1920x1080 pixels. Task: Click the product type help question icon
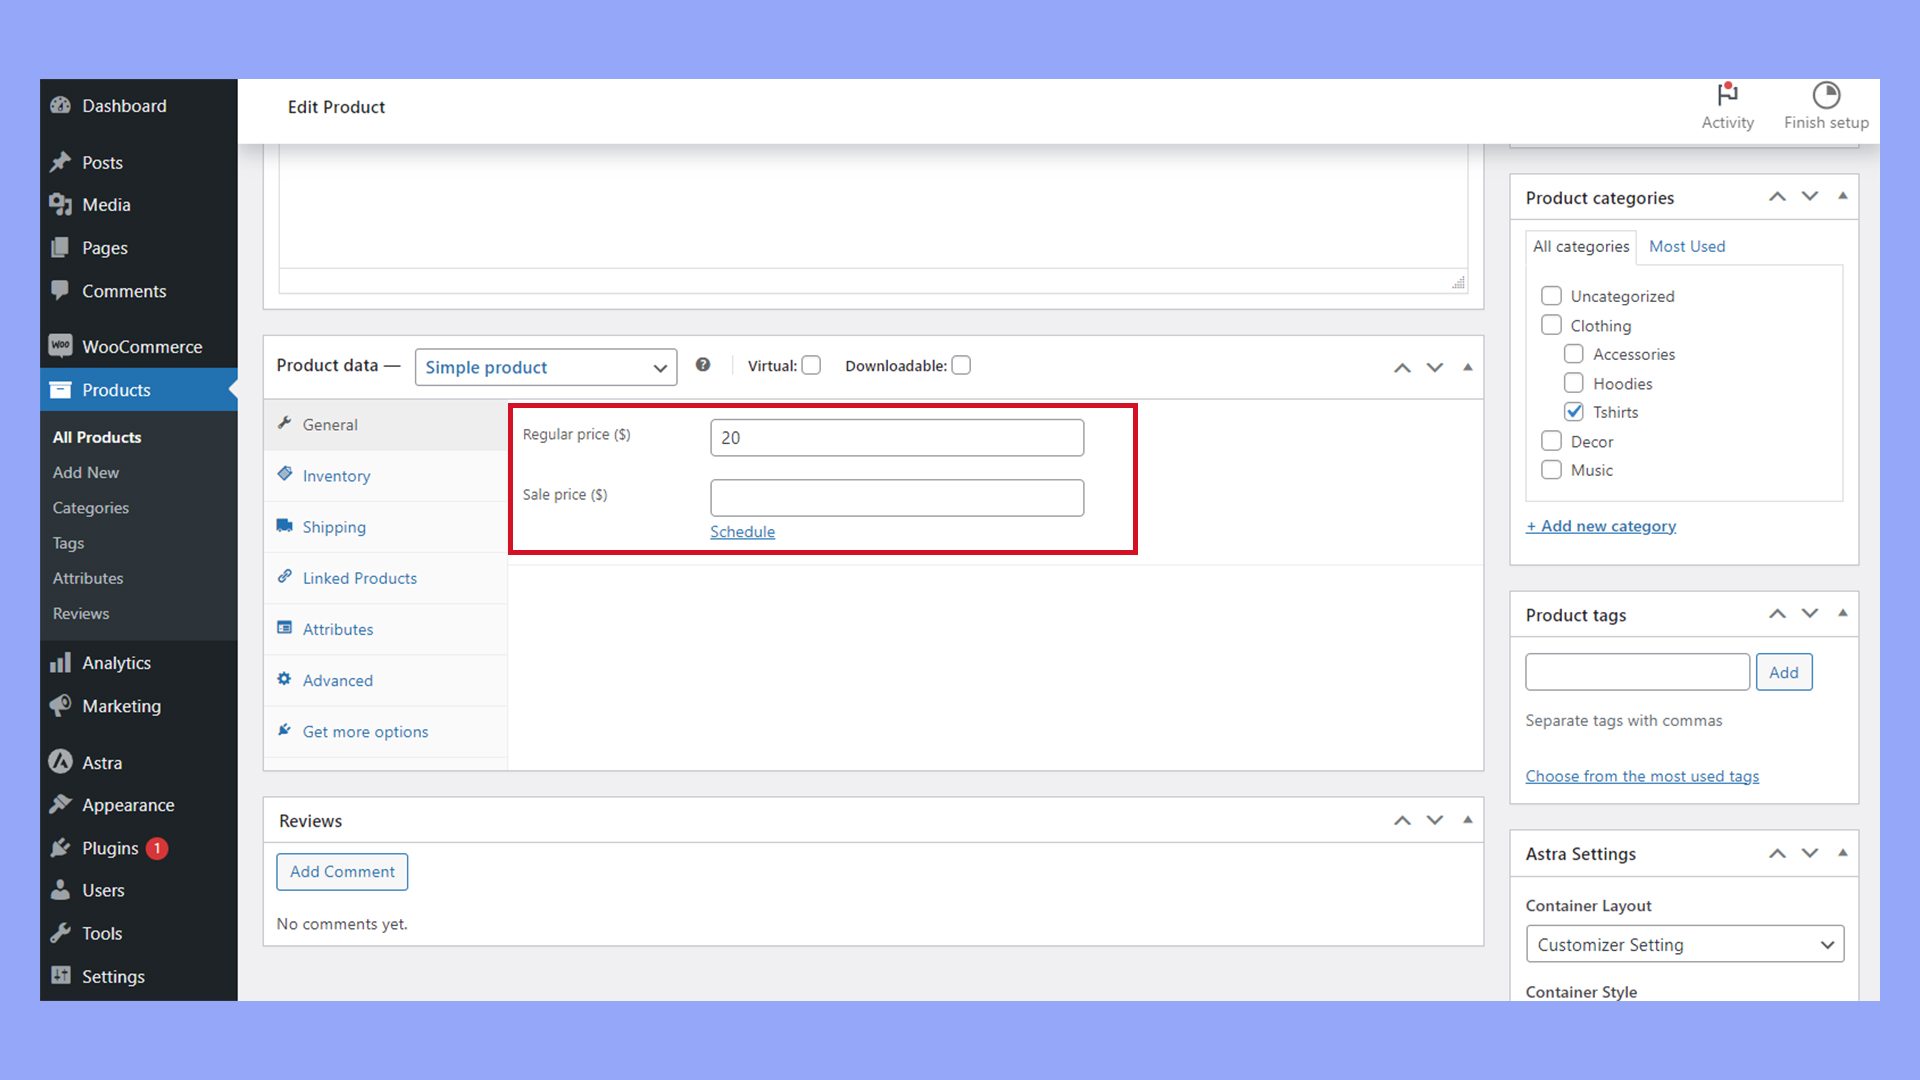tap(703, 365)
